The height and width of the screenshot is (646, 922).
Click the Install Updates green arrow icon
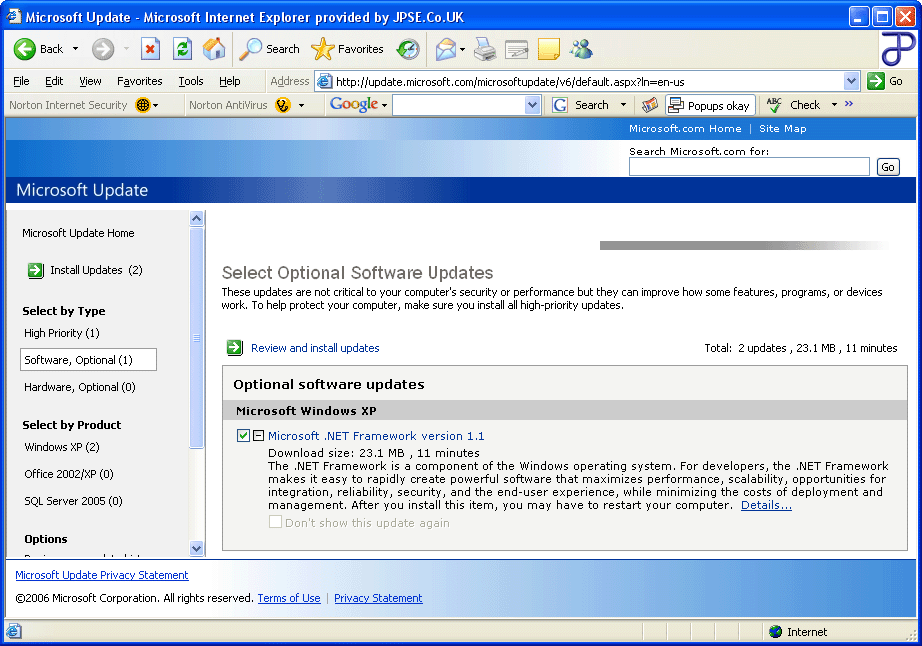pos(36,270)
